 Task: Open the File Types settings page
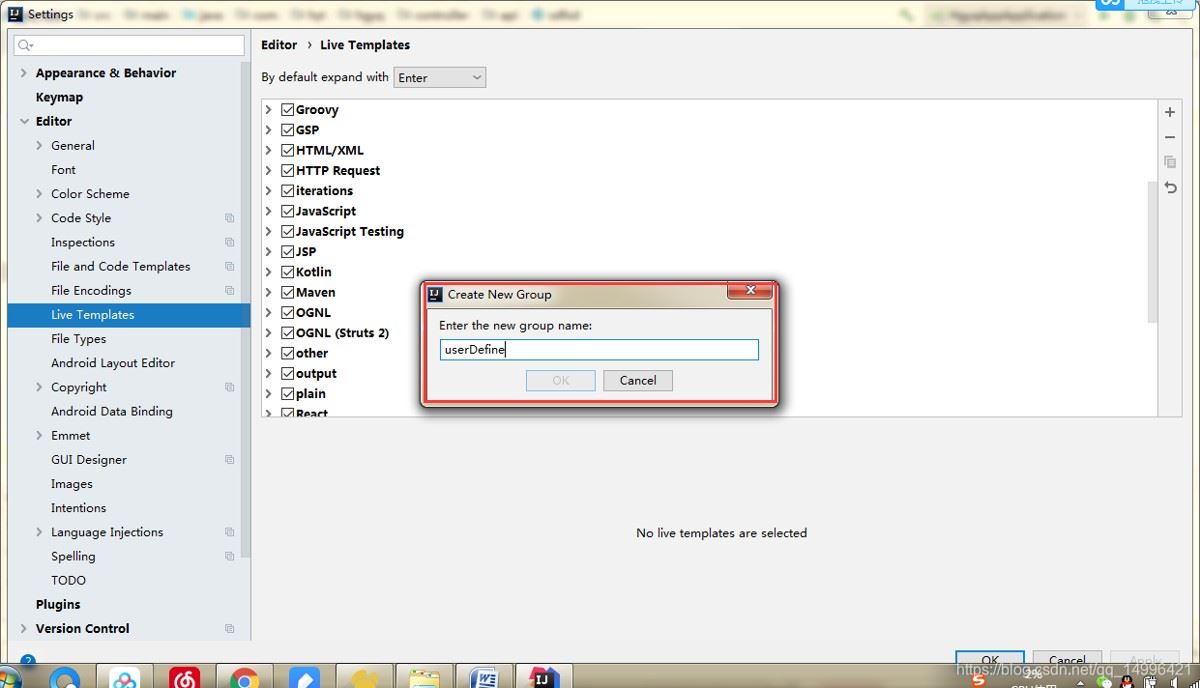pyautogui.click(x=78, y=339)
